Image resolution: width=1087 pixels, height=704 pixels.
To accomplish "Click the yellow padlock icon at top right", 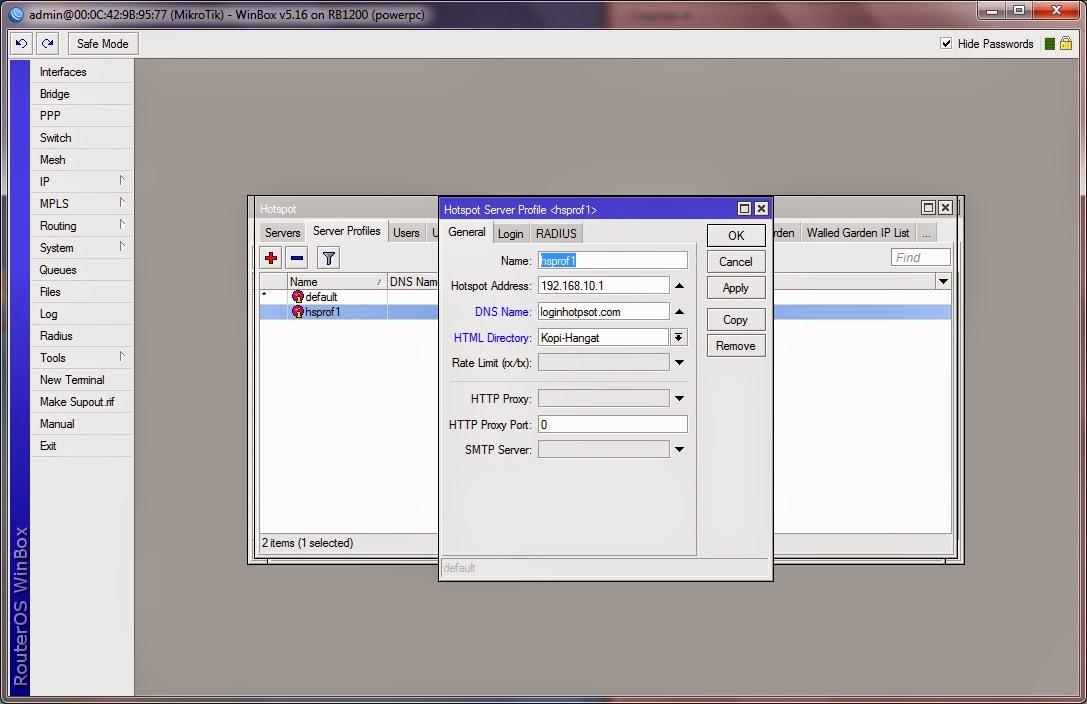I will [1066, 44].
